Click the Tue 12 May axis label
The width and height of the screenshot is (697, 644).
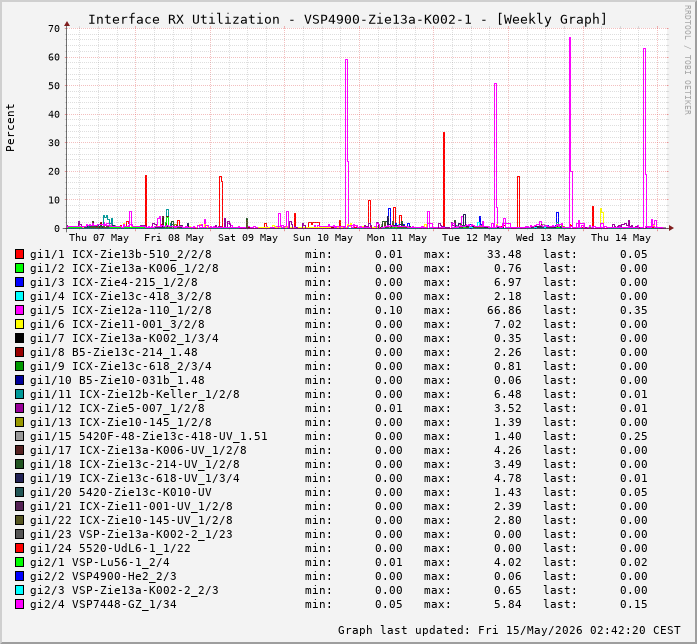[x=472, y=238]
